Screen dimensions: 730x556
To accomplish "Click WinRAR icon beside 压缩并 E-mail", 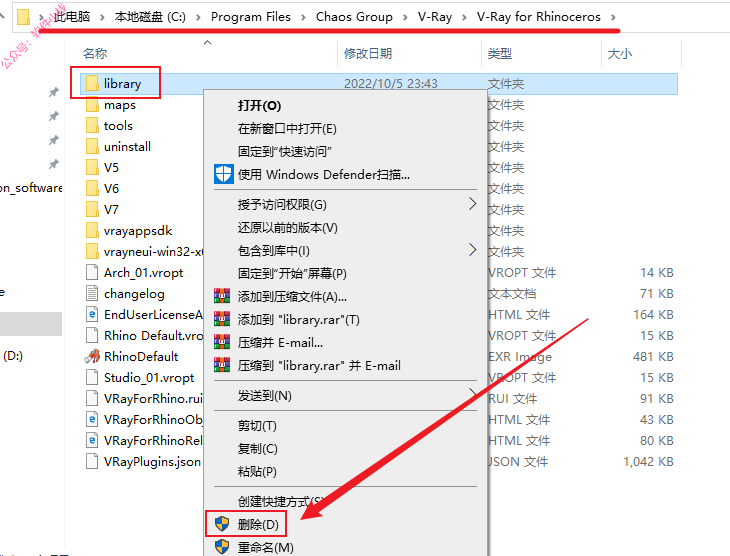I will point(222,342).
